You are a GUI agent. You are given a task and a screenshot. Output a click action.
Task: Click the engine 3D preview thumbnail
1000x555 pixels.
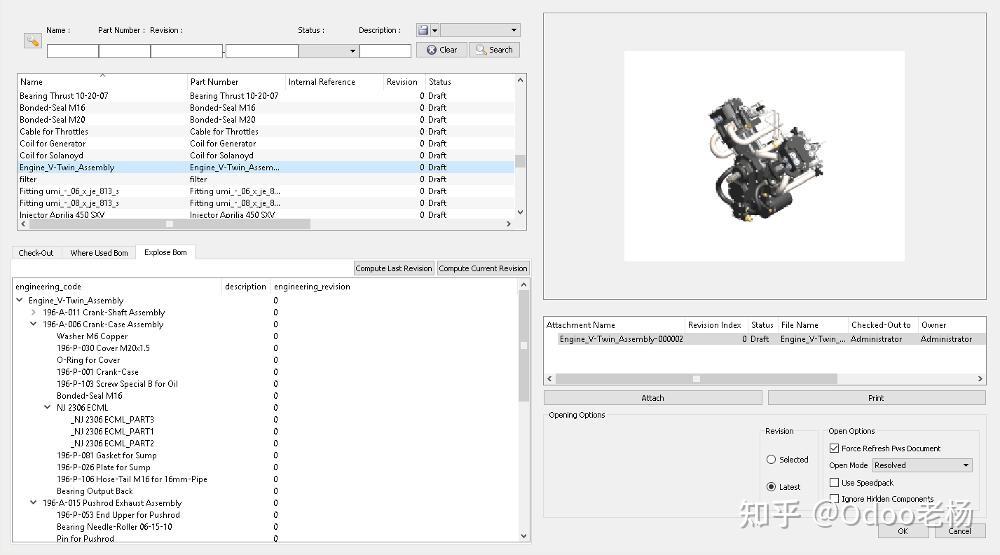pyautogui.click(x=764, y=156)
